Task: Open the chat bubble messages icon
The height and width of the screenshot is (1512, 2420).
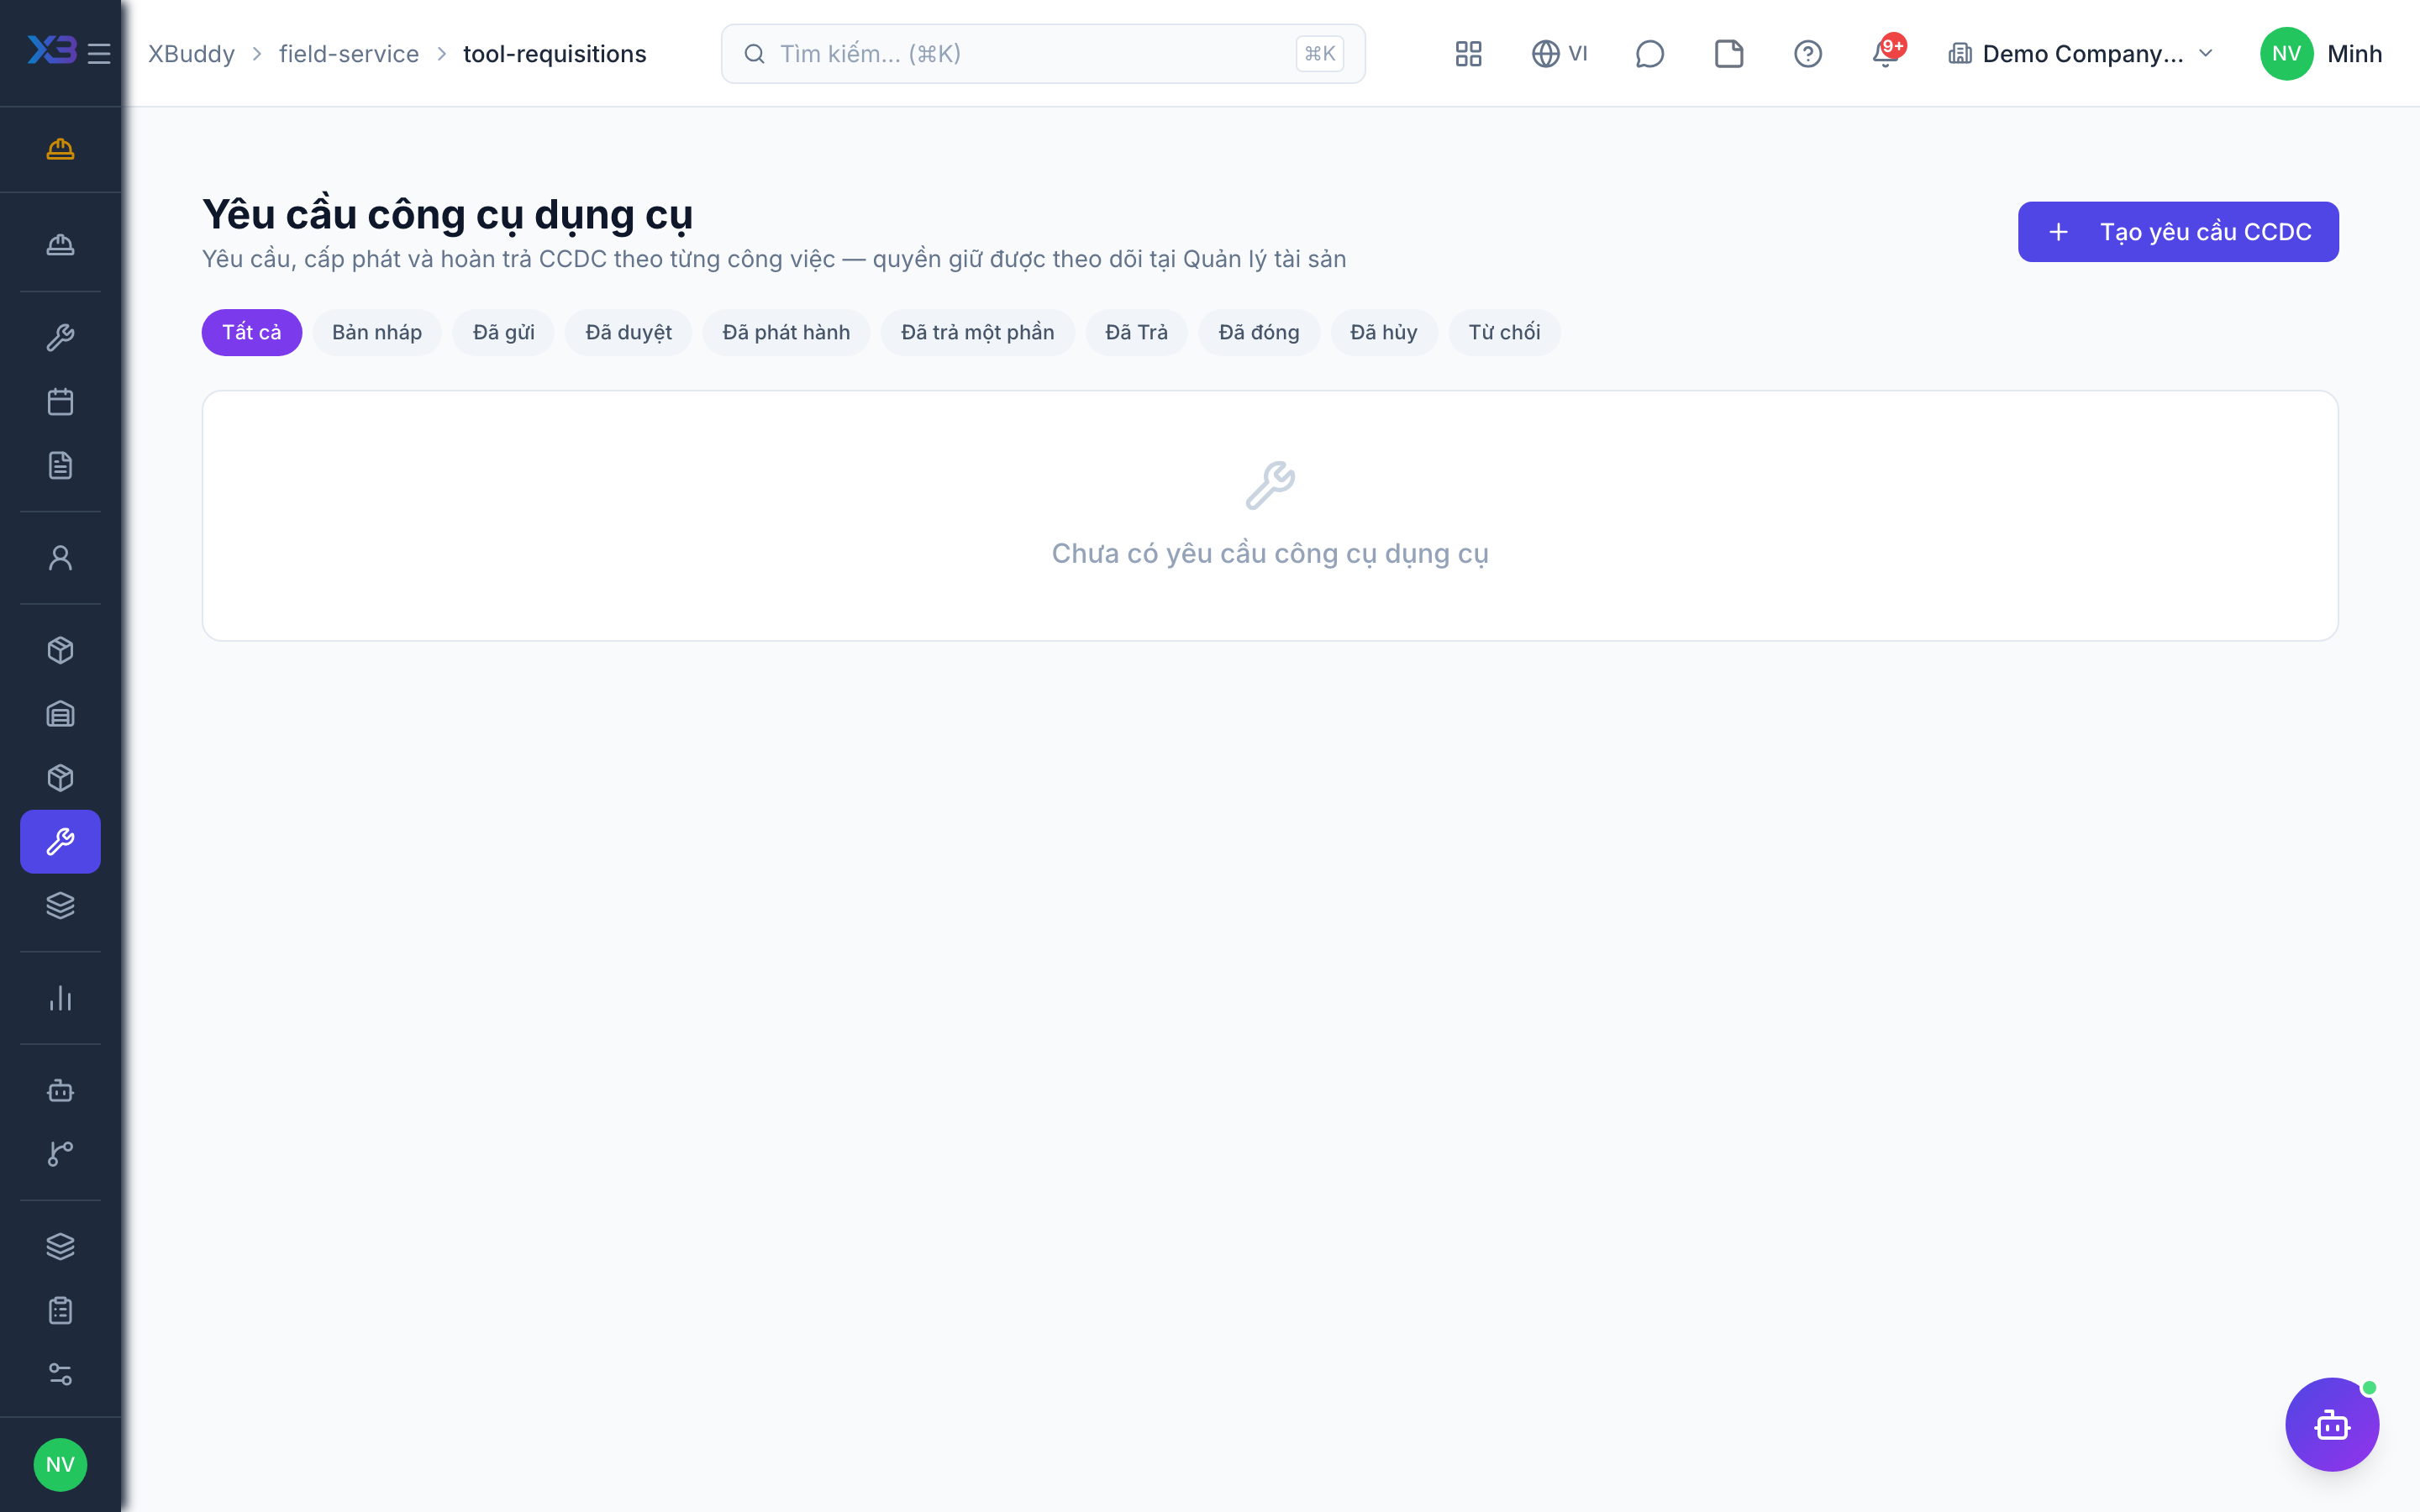Action: click(1649, 53)
